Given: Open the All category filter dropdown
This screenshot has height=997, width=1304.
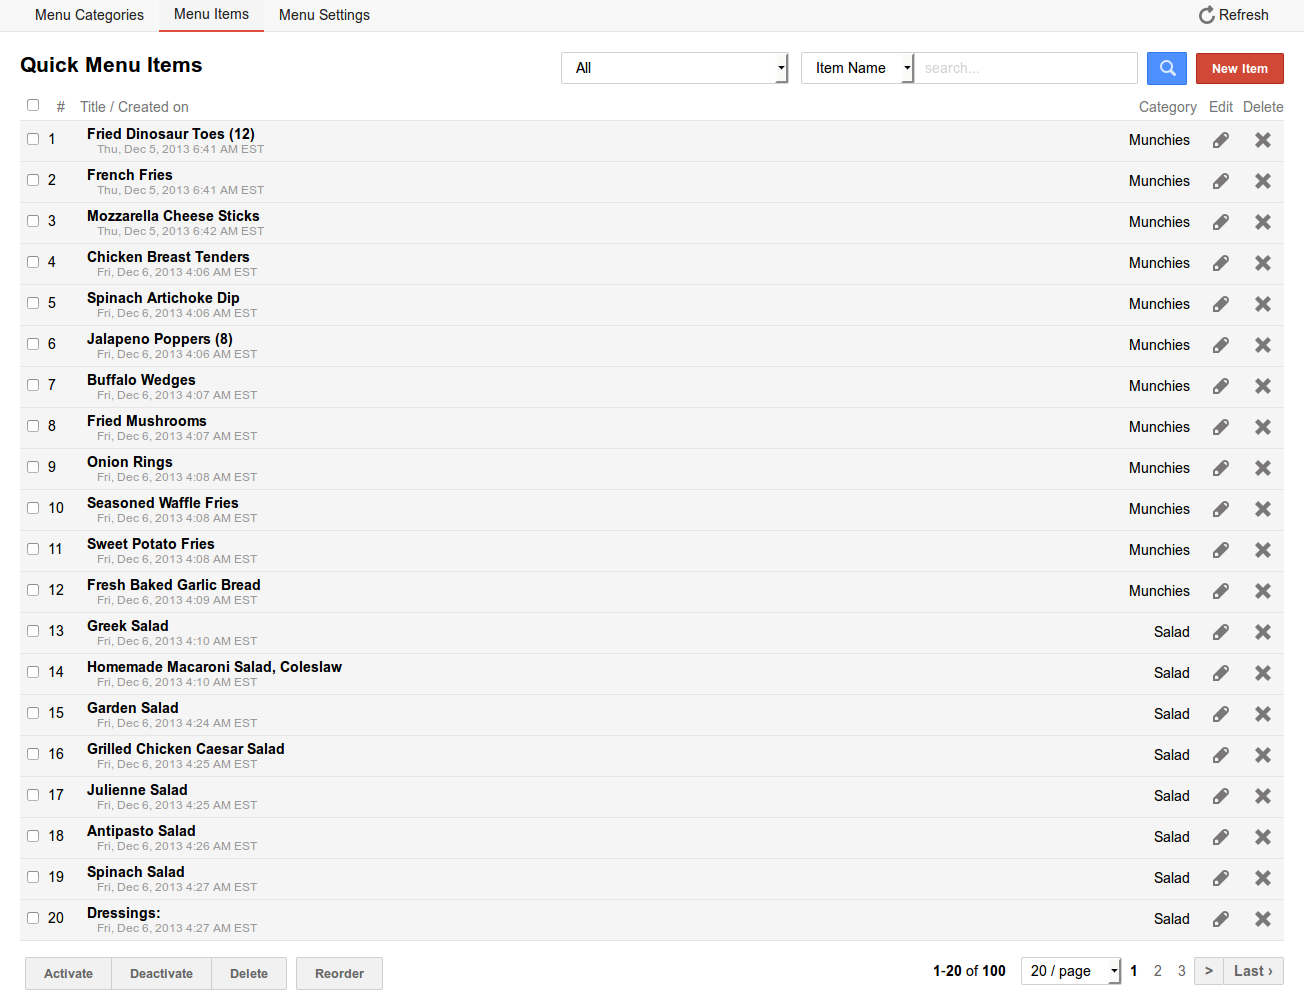Looking at the screenshot, I should click(x=674, y=68).
